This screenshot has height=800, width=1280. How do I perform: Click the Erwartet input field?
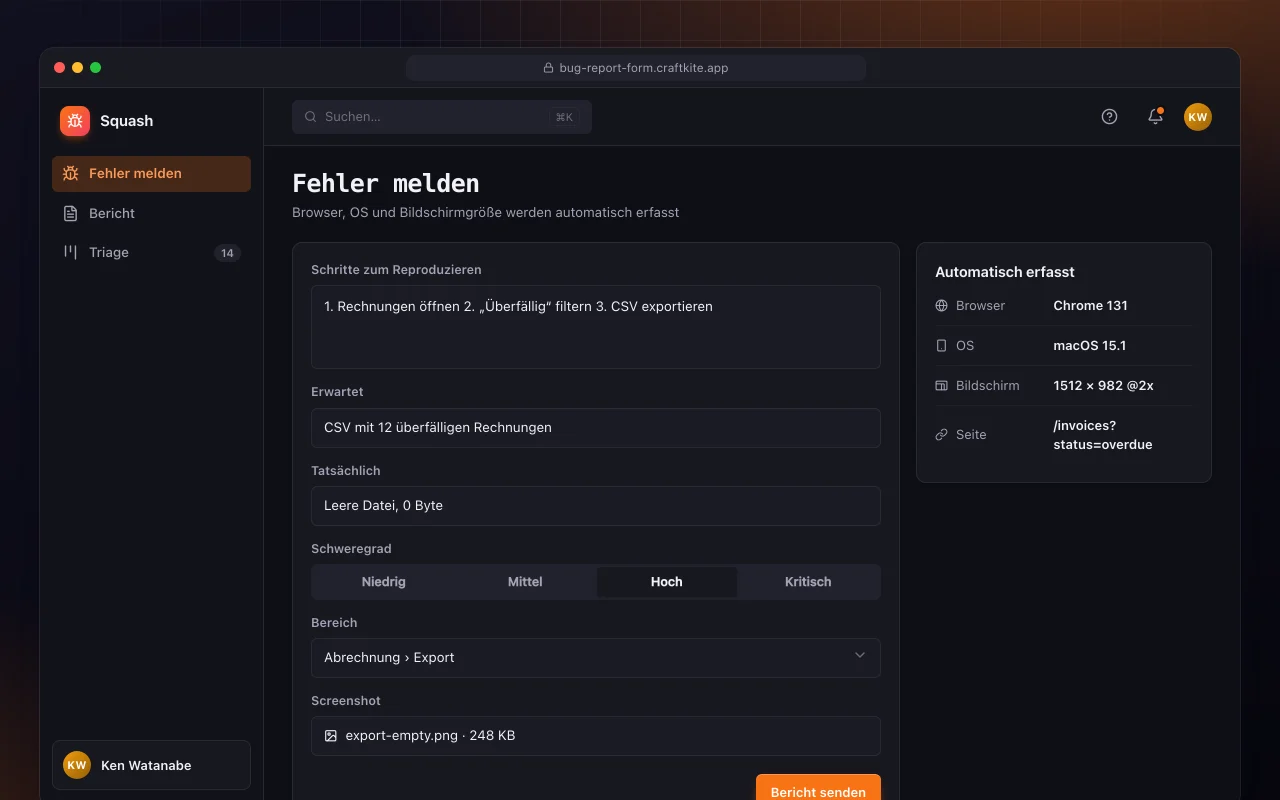tap(596, 428)
